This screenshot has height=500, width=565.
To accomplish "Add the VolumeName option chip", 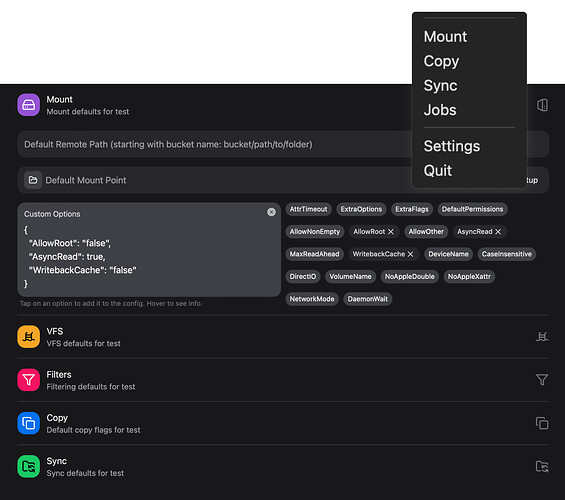I will (350, 276).
